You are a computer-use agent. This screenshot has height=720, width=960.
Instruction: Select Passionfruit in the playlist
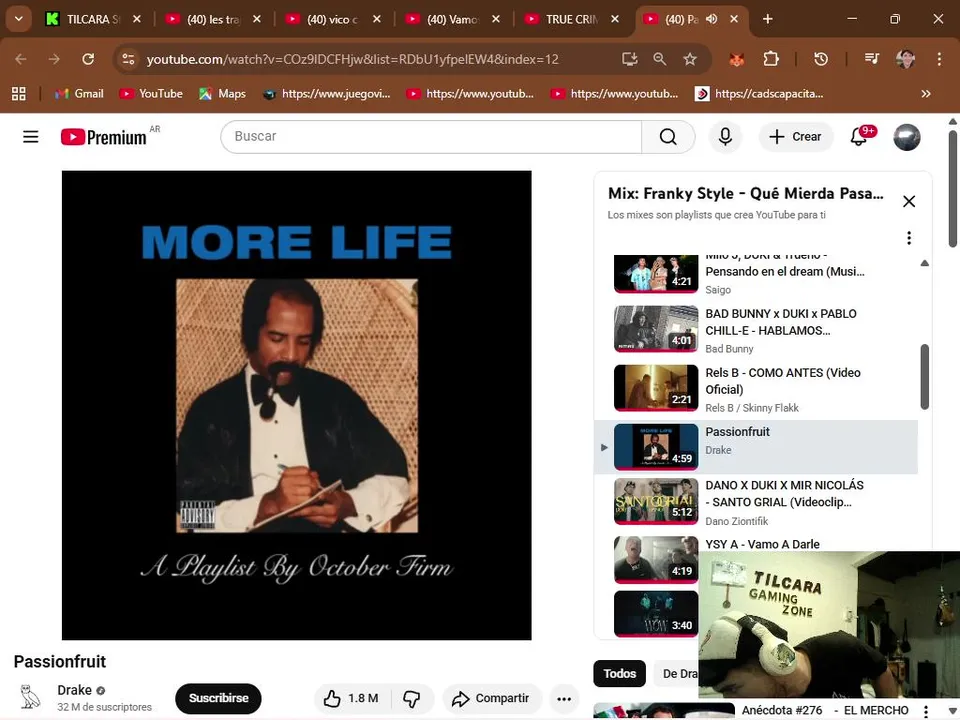756,447
